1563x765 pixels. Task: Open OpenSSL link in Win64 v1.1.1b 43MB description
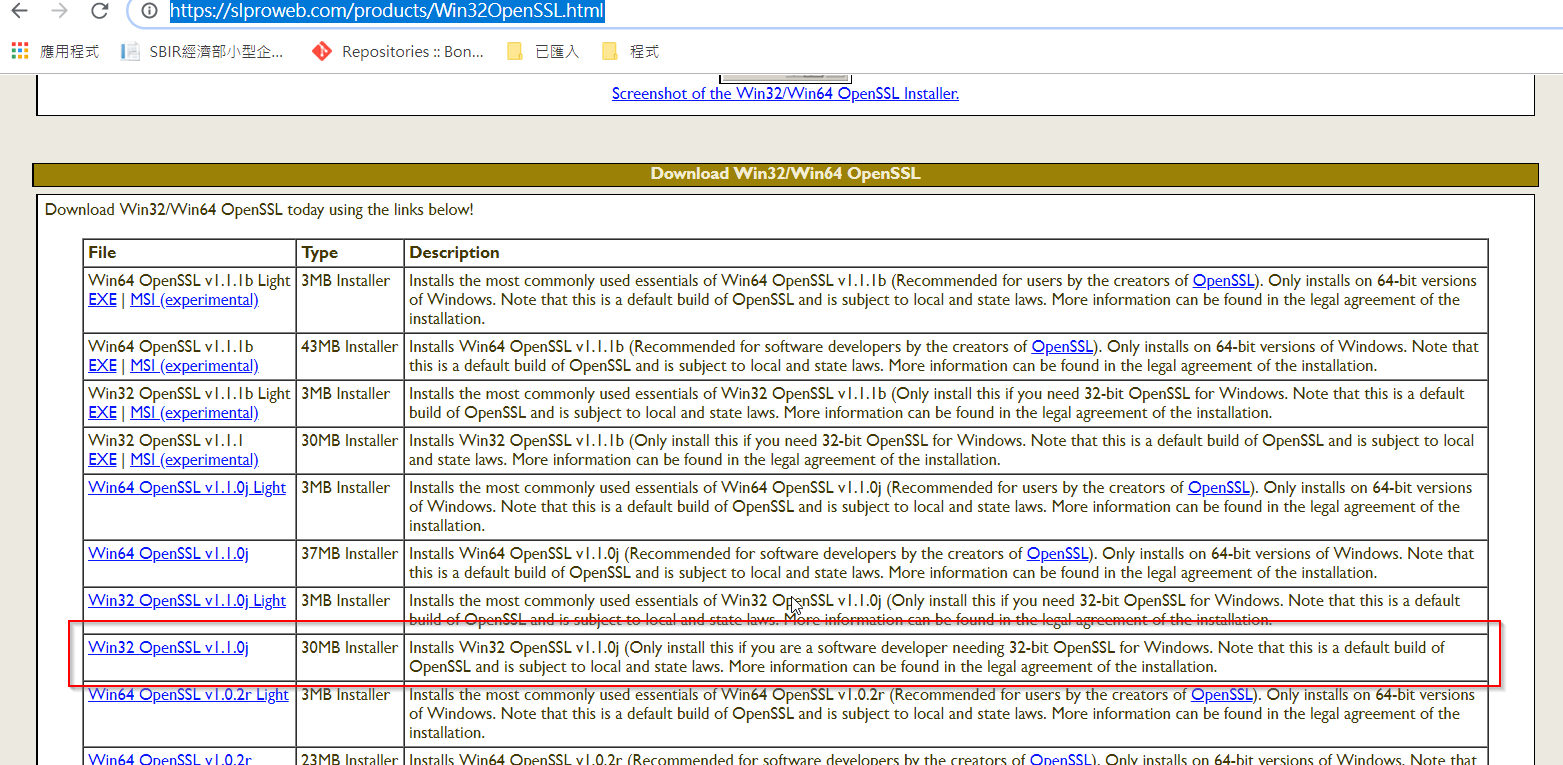pyautogui.click(x=1063, y=347)
